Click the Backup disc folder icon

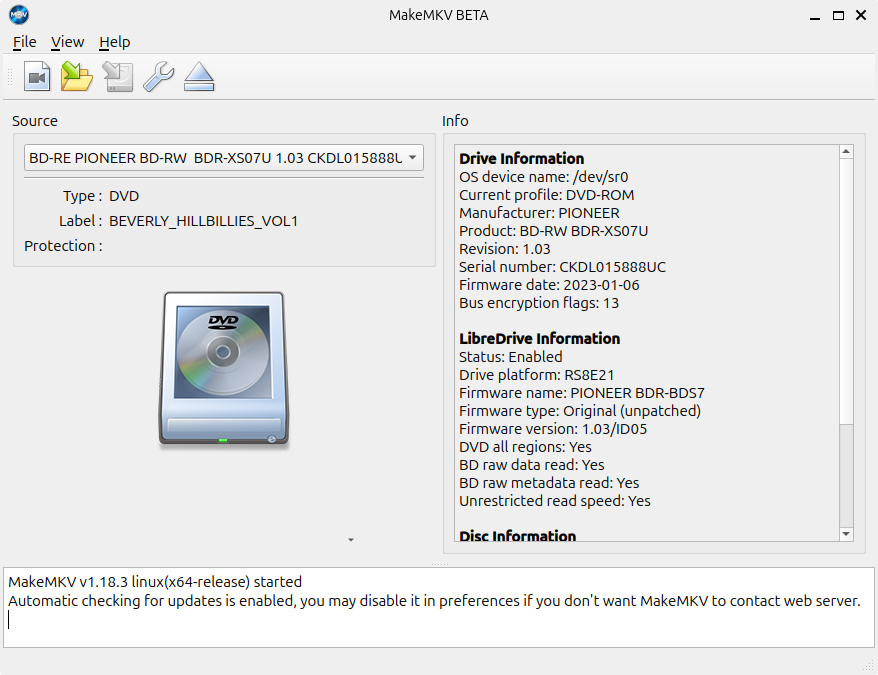tap(77, 77)
